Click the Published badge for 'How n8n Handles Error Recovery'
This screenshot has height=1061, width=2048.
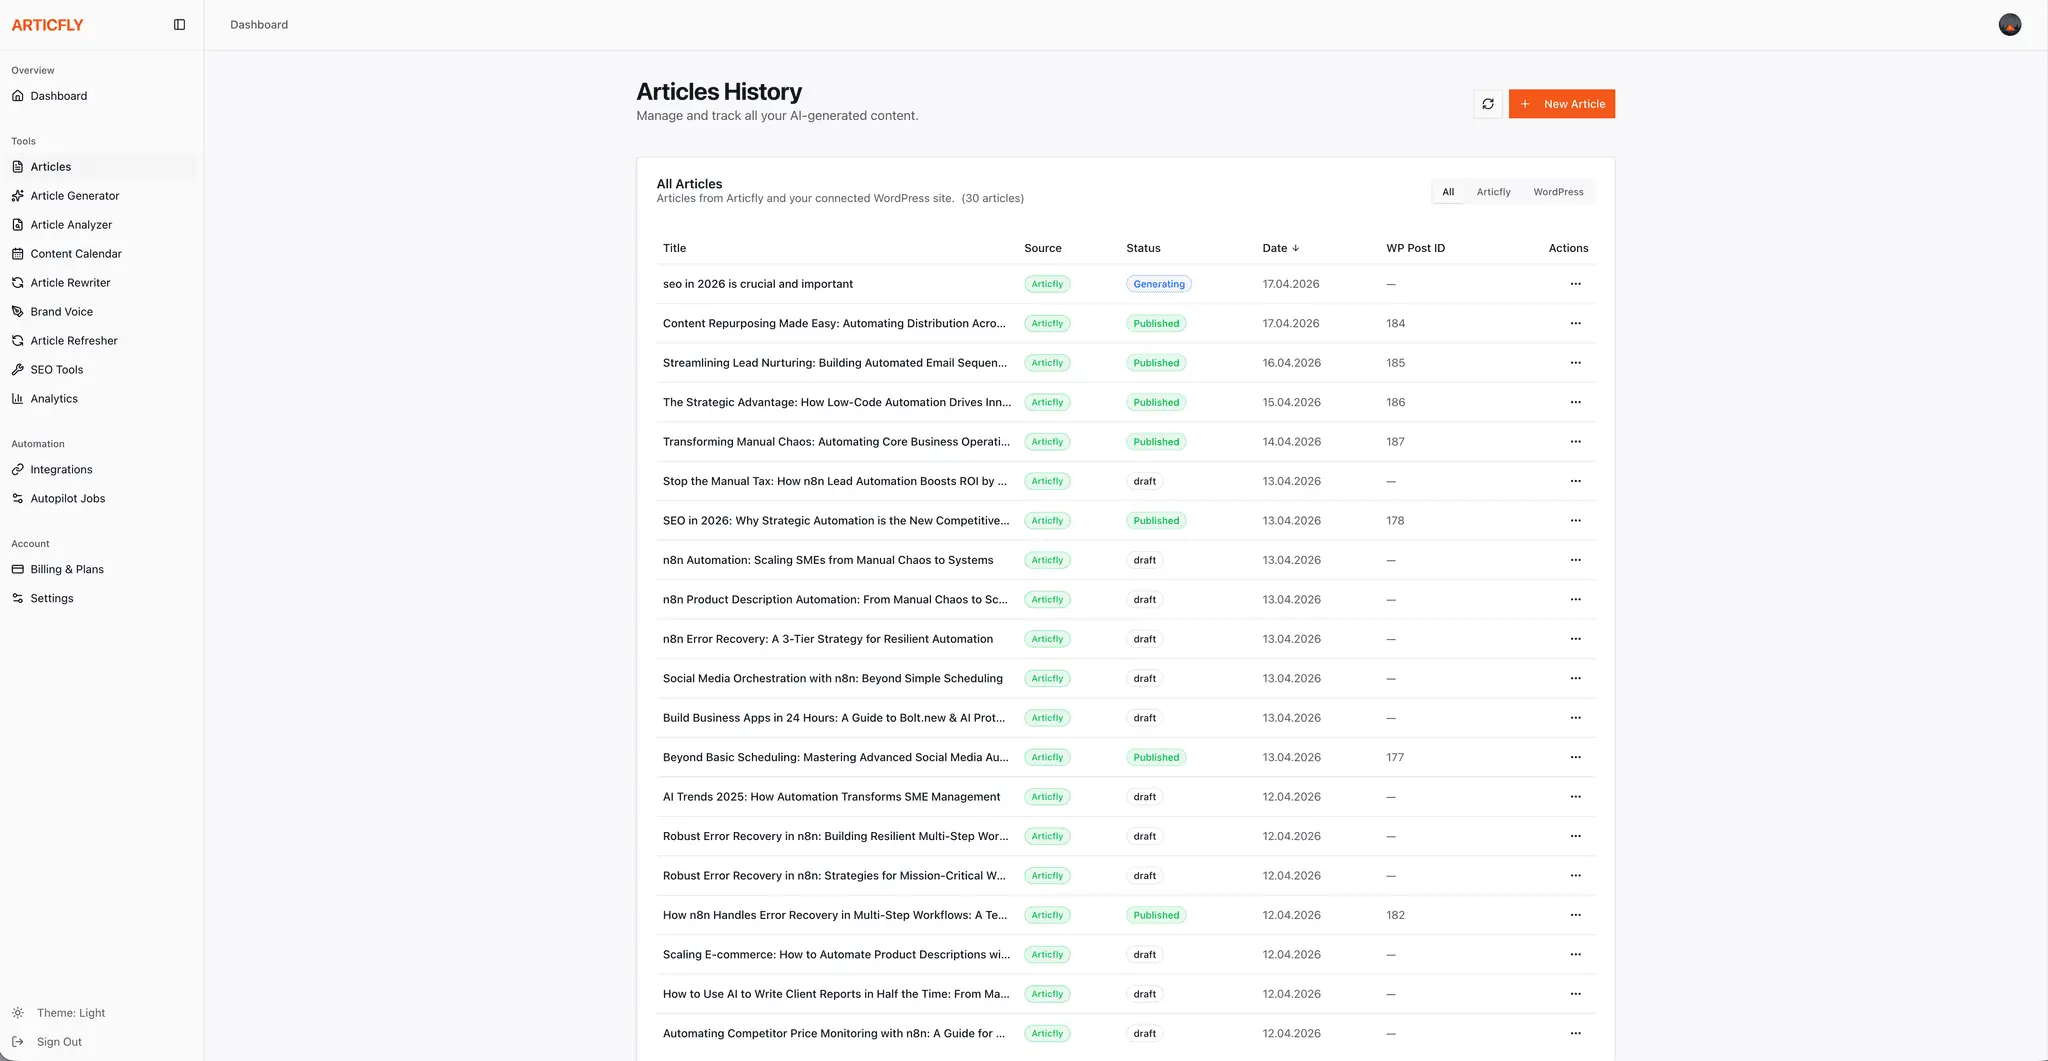click(1156, 915)
